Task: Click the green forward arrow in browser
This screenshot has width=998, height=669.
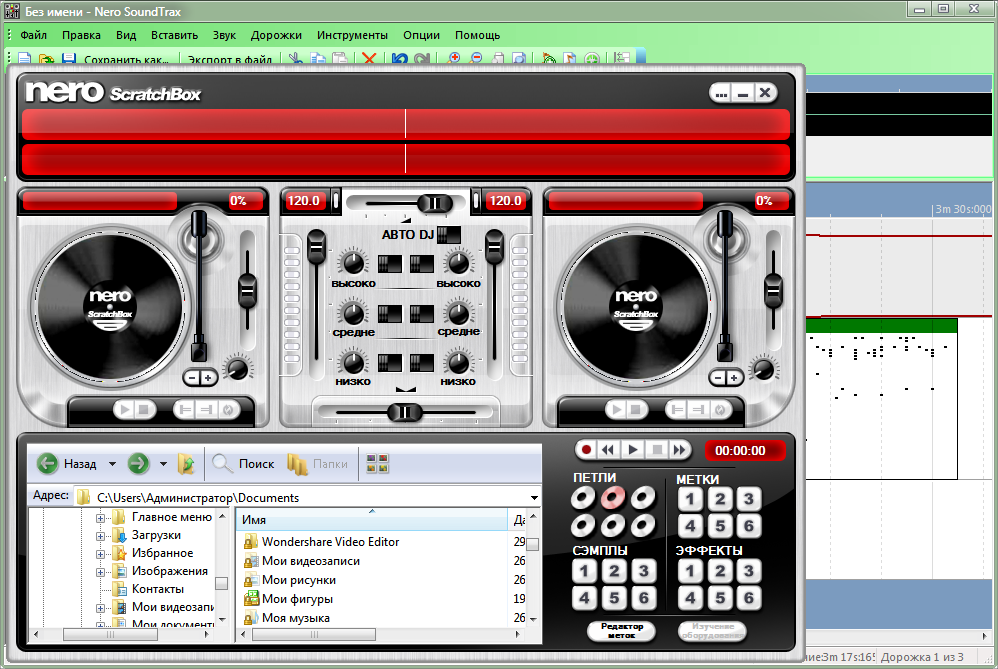Action: [x=138, y=463]
